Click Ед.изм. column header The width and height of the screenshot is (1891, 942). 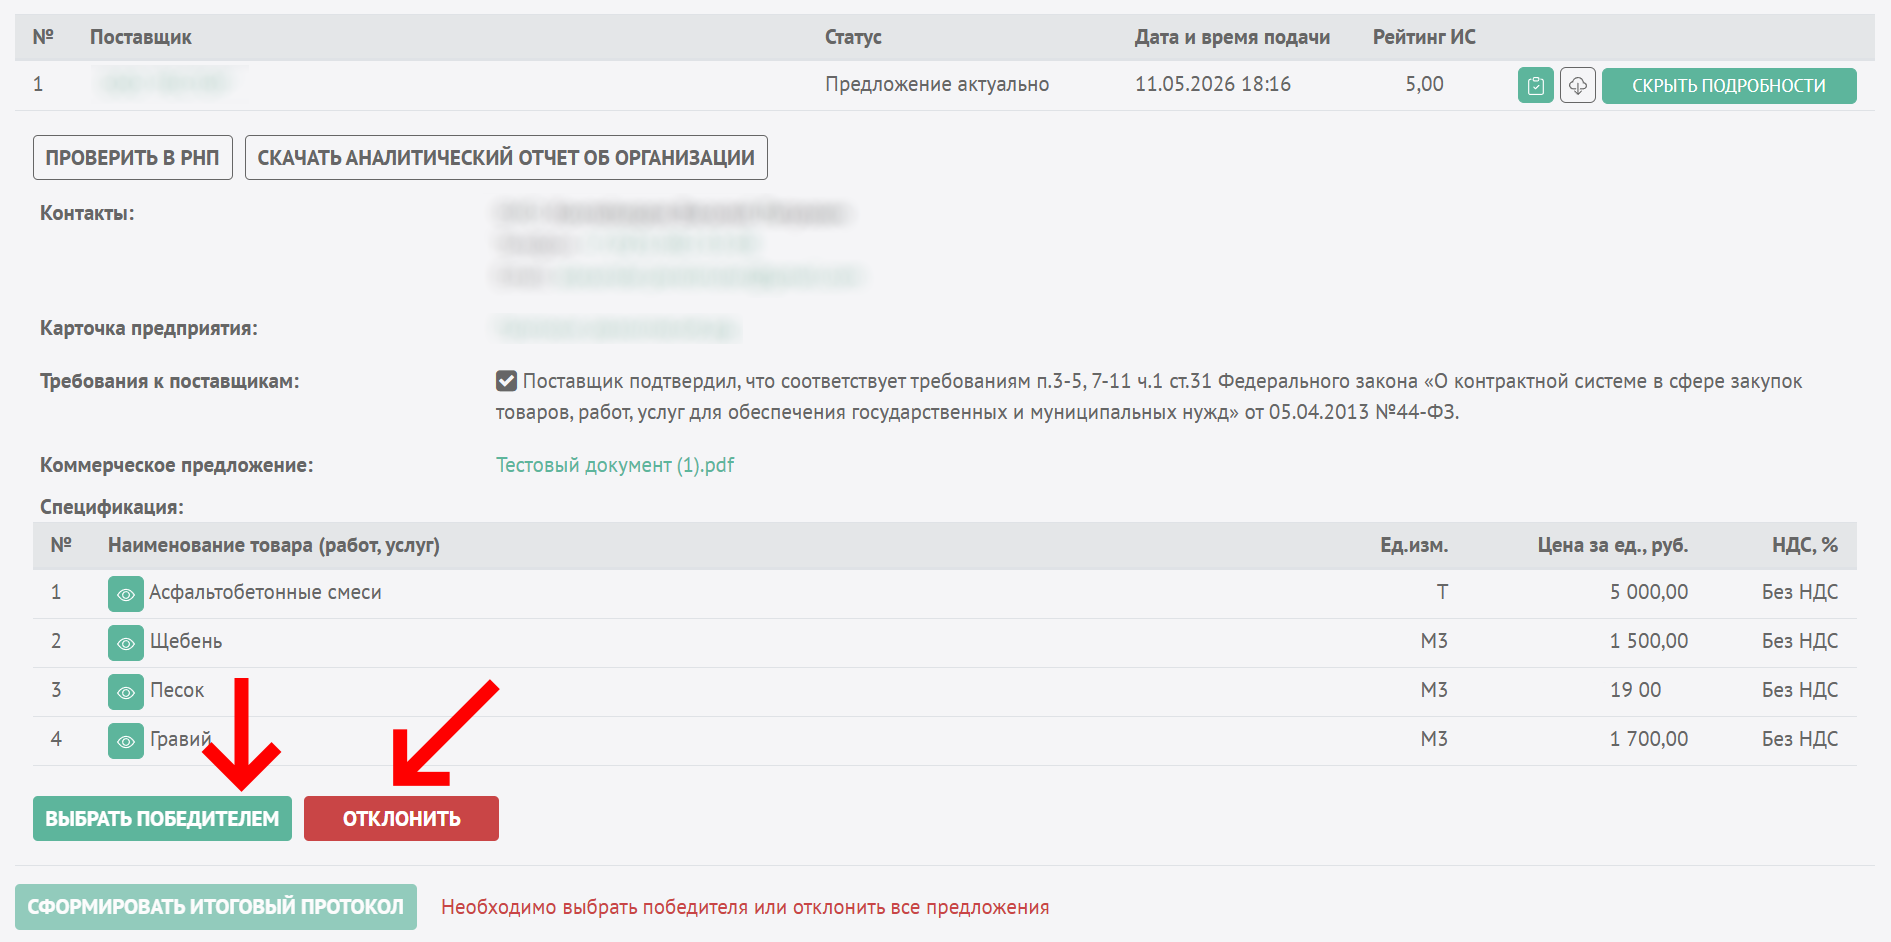pos(1414,545)
